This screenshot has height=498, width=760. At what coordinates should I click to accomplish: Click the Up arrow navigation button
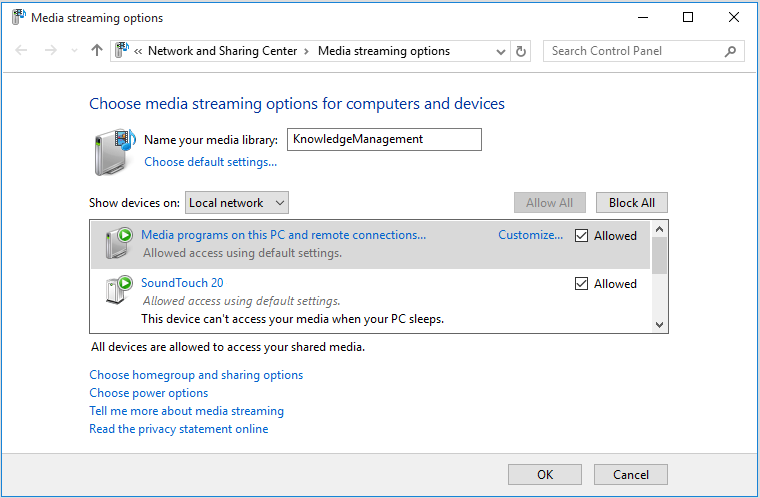point(97,51)
